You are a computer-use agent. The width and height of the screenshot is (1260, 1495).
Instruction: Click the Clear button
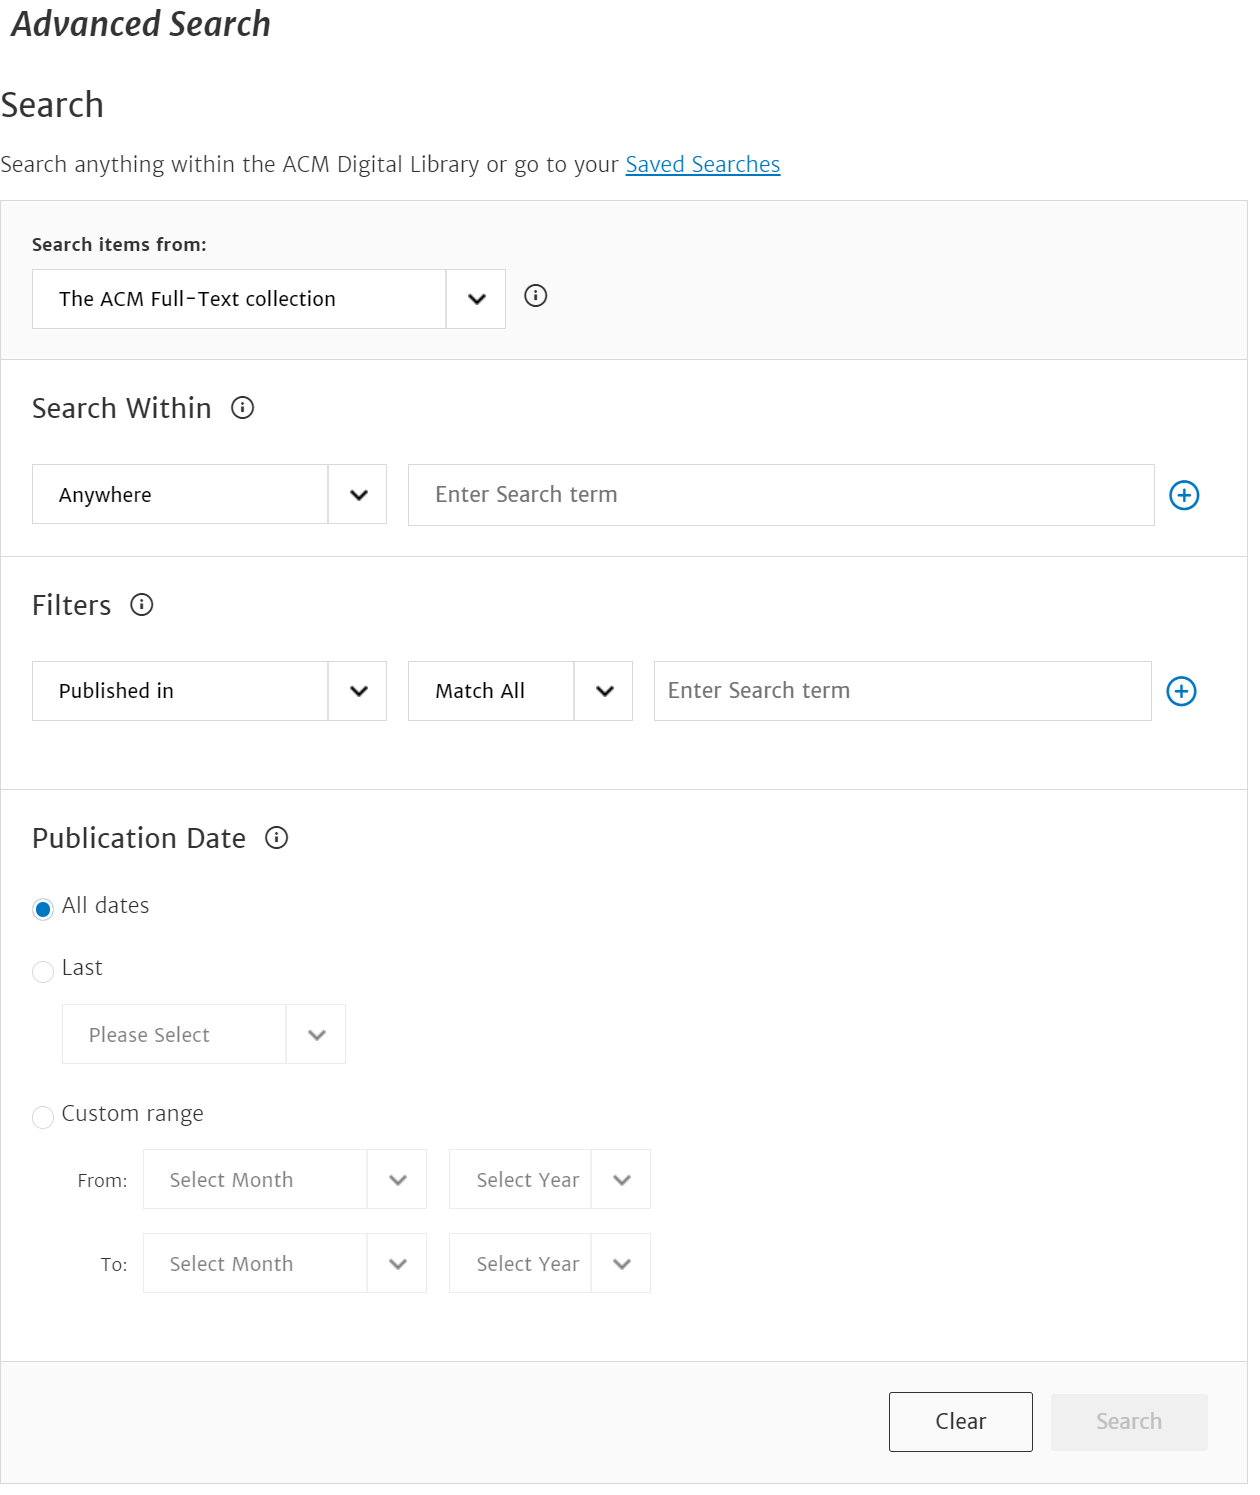click(961, 1422)
